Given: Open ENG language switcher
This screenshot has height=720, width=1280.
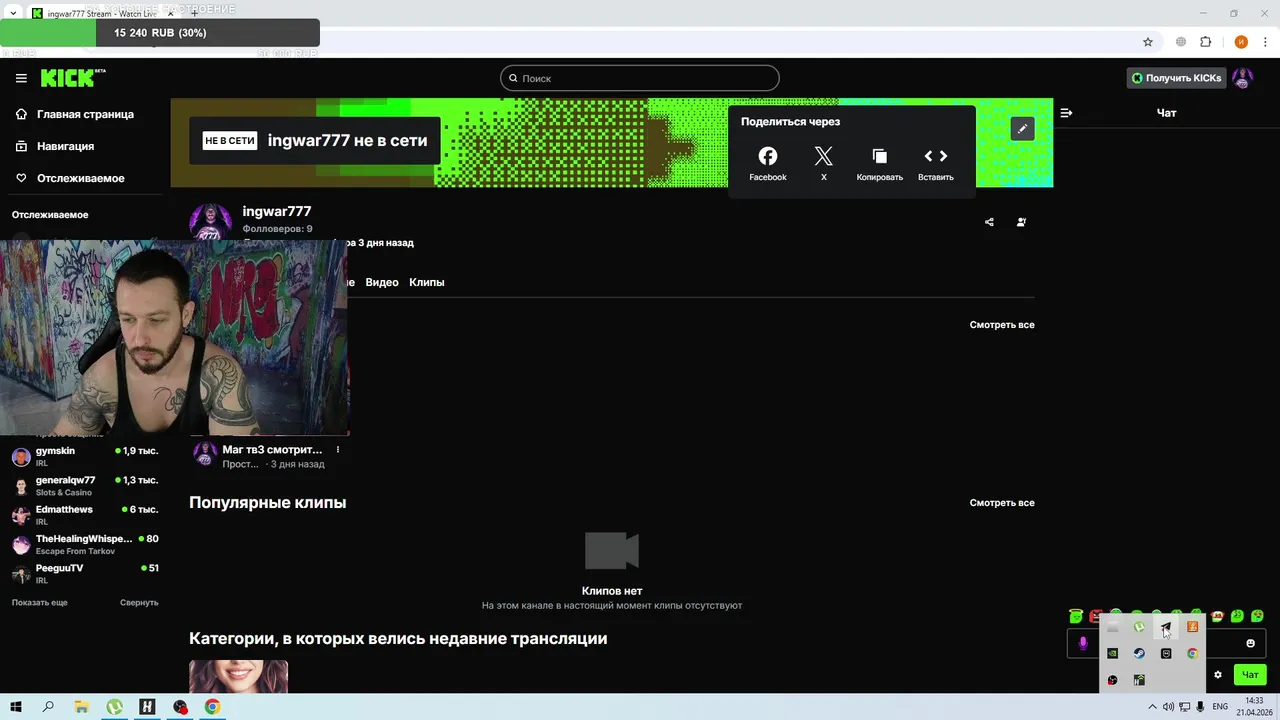Looking at the screenshot, I should tap(1220, 707).
